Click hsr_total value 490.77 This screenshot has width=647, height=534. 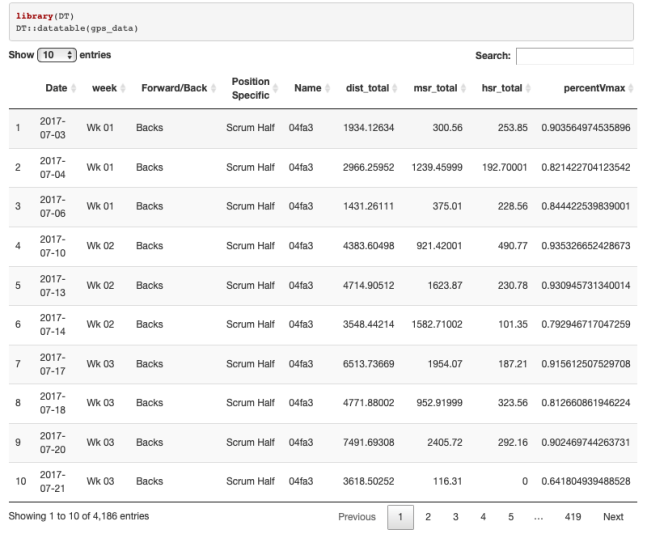coord(512,246)
